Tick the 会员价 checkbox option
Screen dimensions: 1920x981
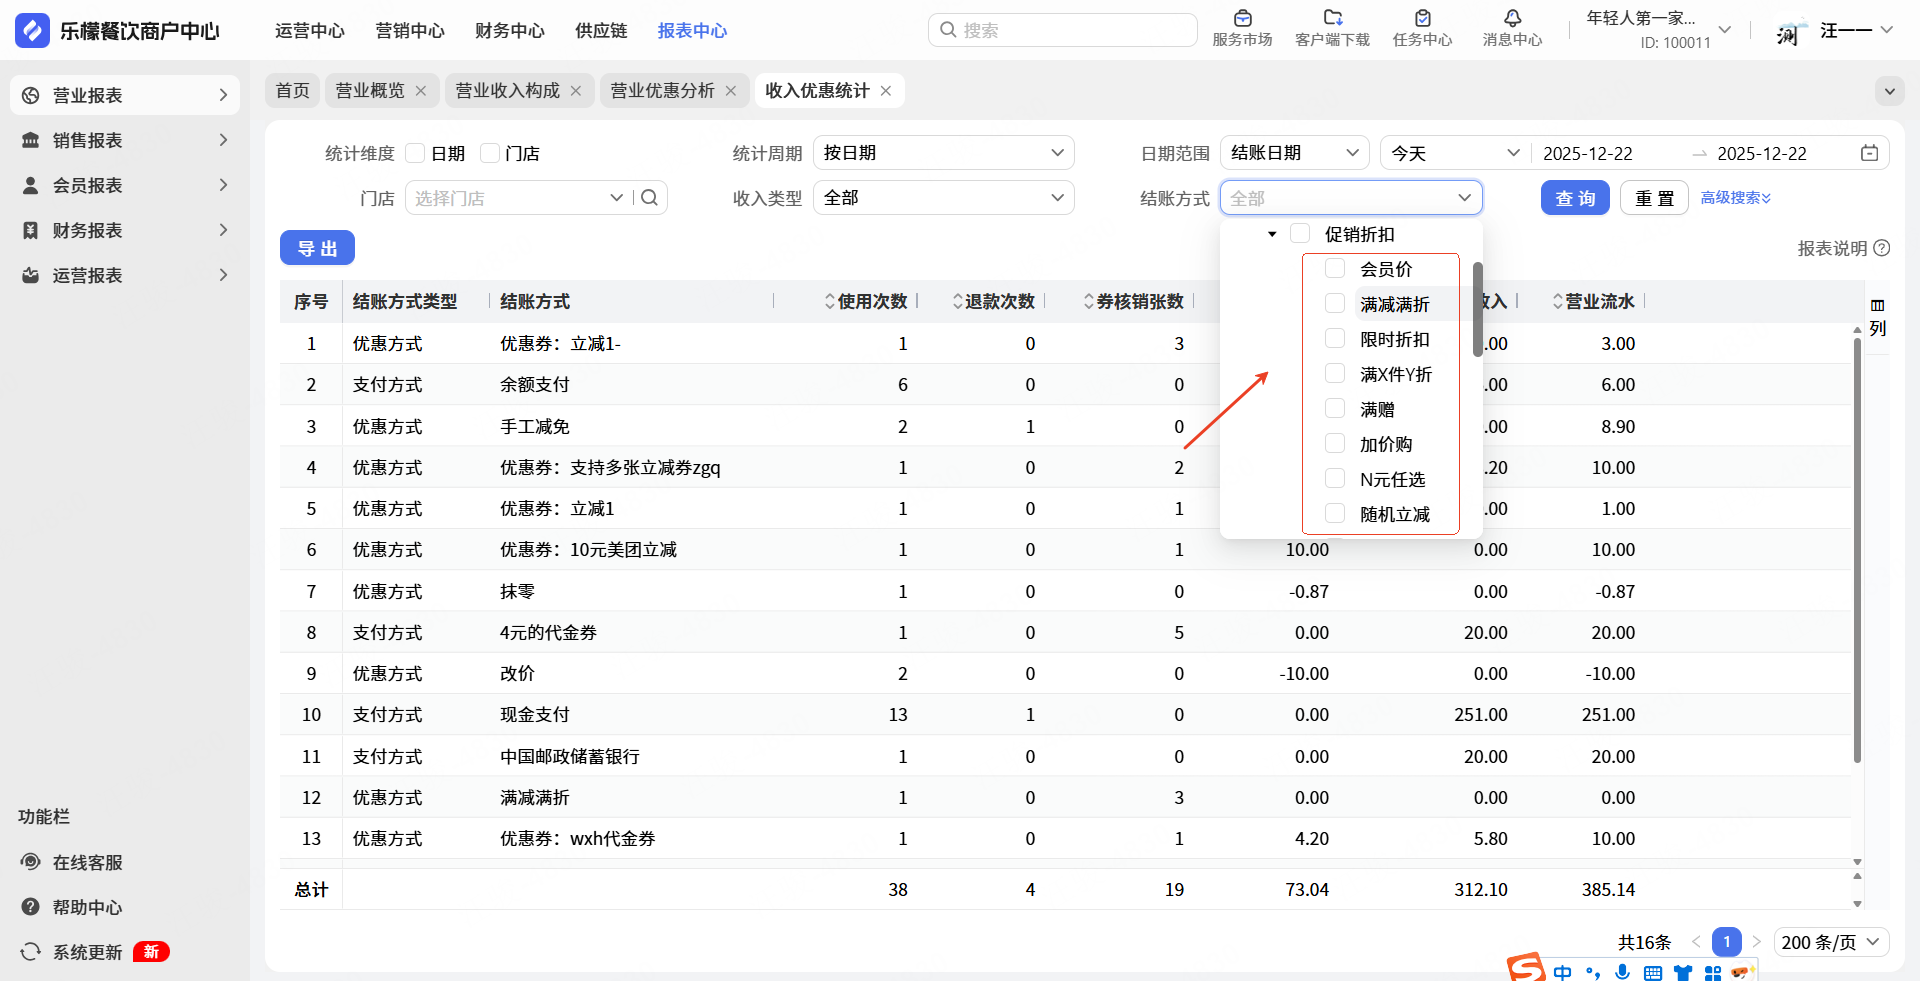click(1335, 269)
